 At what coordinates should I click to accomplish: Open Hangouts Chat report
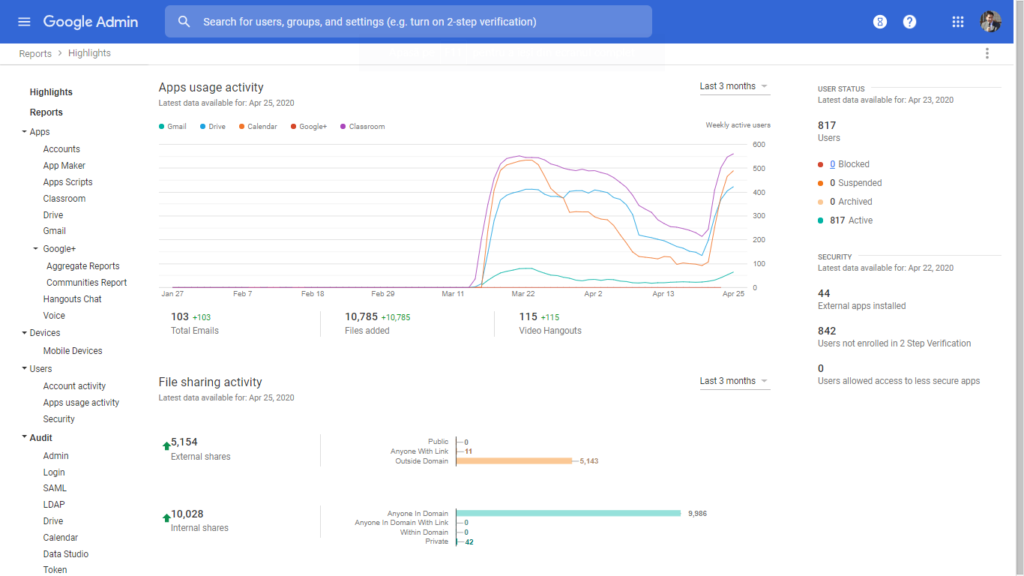[x=72, y=299]
